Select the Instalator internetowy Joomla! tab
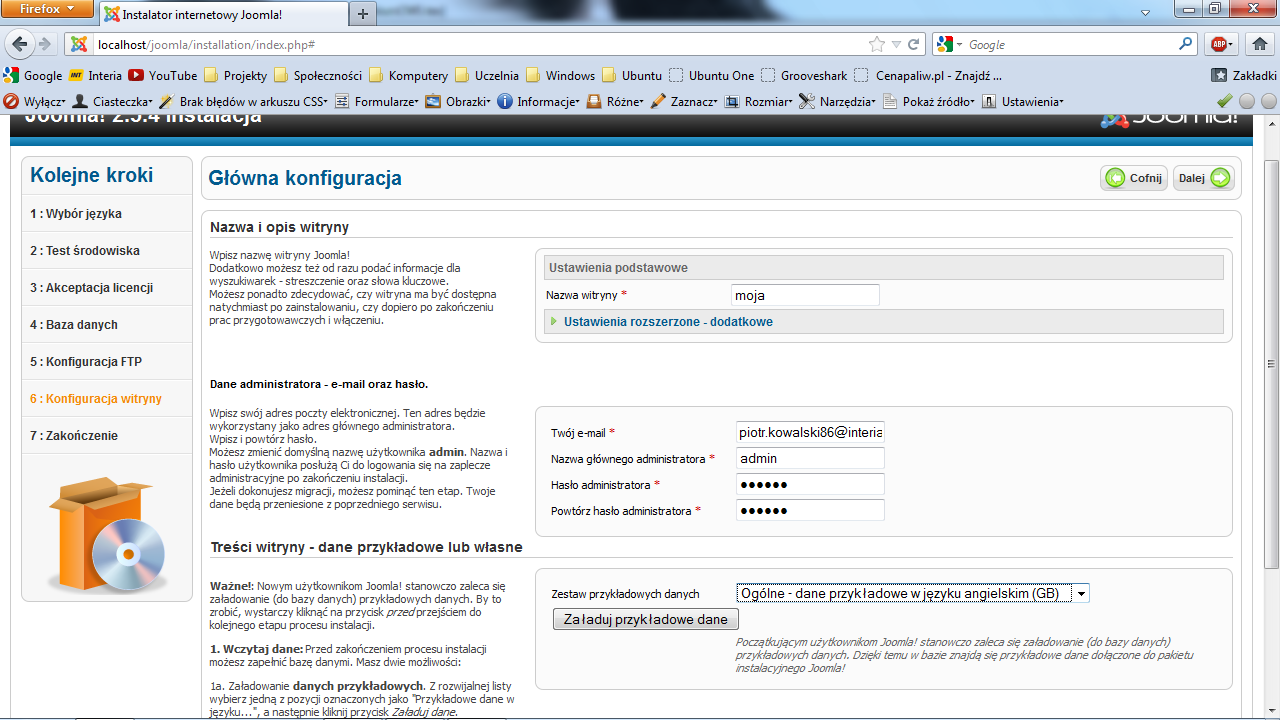 coord(222,15)
